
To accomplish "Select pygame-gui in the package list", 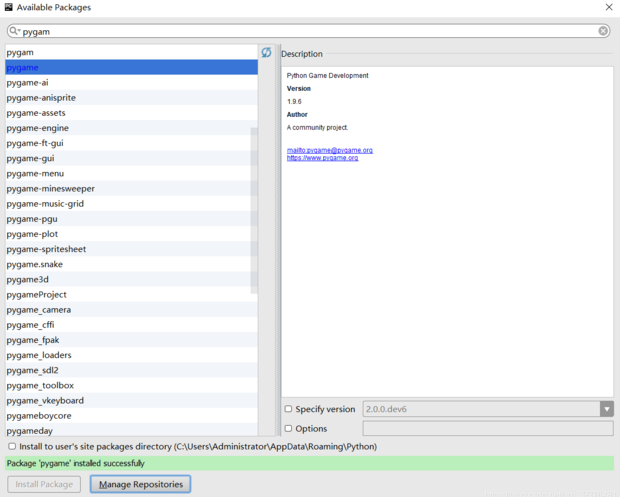I will pyautogui.click(x=30, y=158).
